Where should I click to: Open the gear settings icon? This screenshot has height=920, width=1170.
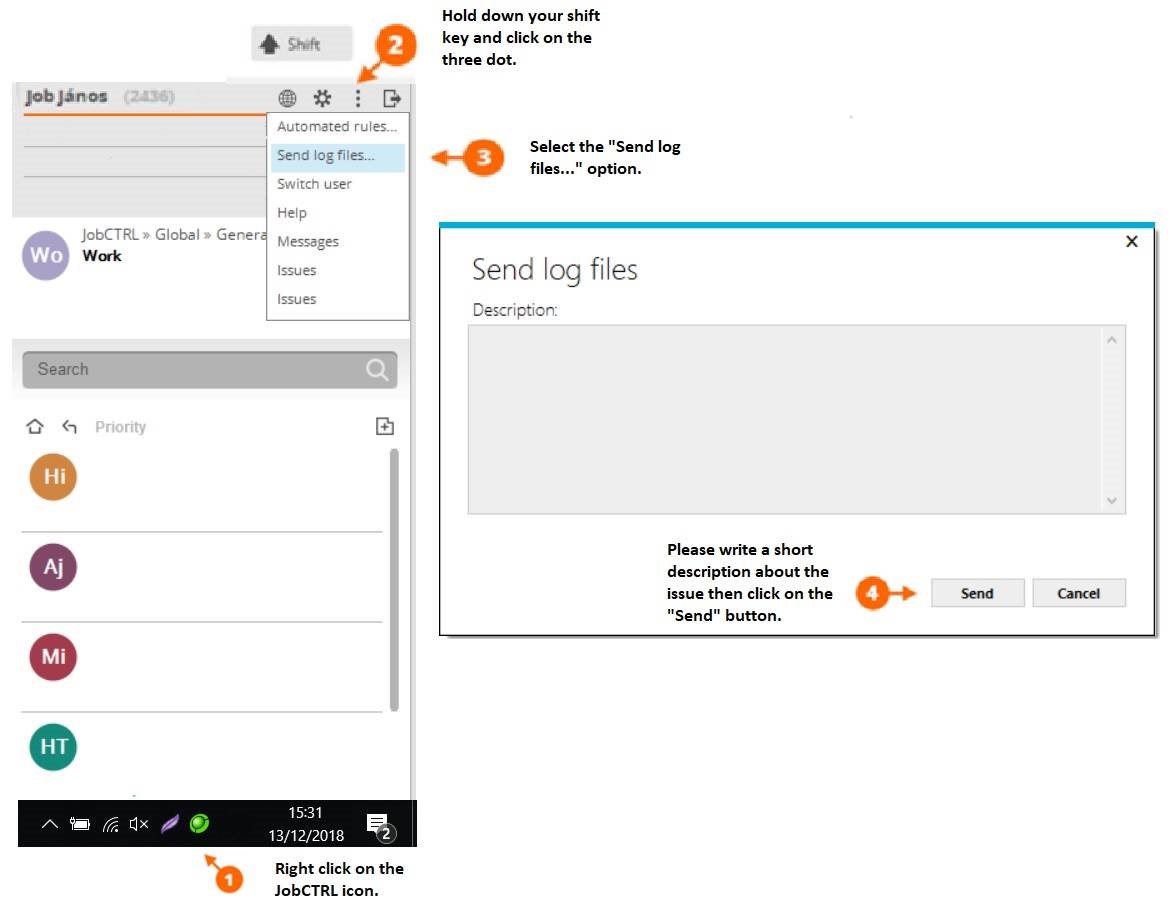point(322,98)
